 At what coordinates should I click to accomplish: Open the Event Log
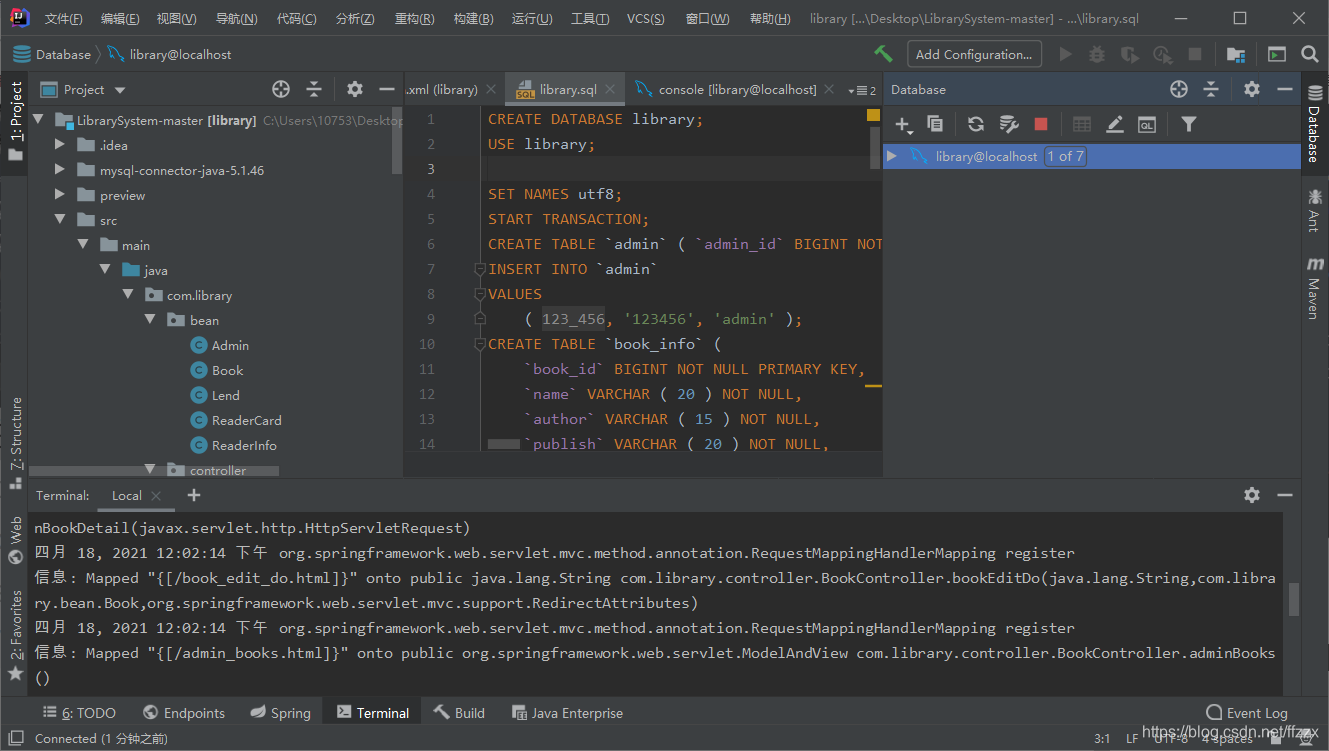click(1247, 713)
